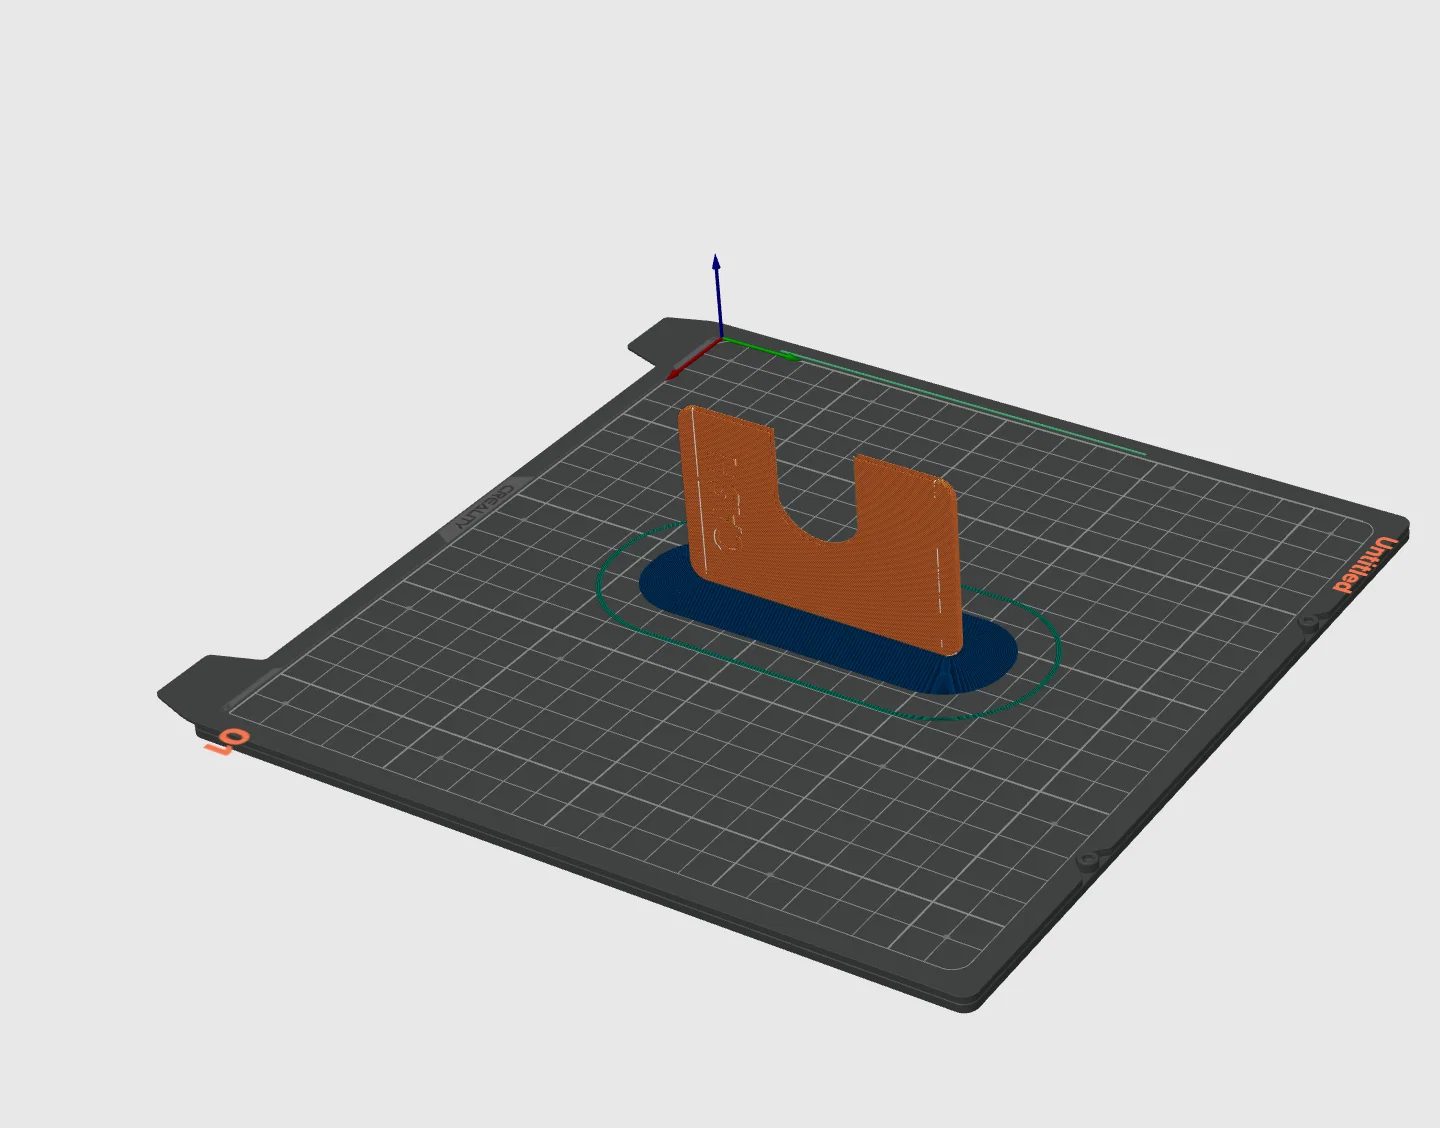Click the blue Z-axis arrow at the origin
This screenshot has width=1440, height=1128.
718,296
